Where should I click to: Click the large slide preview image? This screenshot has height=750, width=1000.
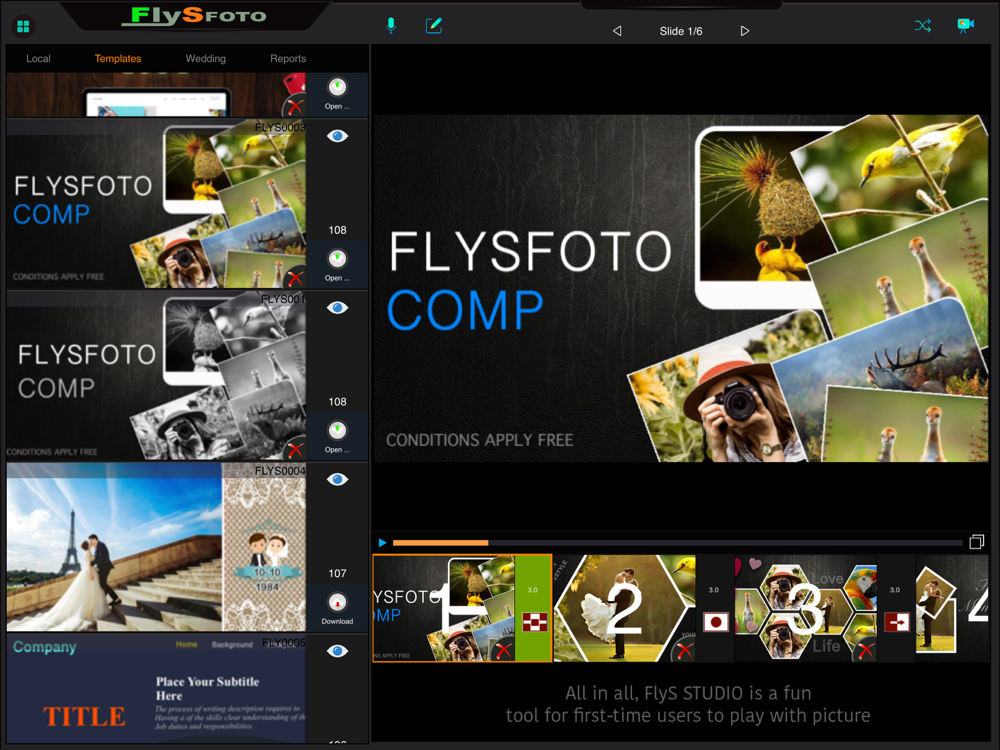[680, 288]
